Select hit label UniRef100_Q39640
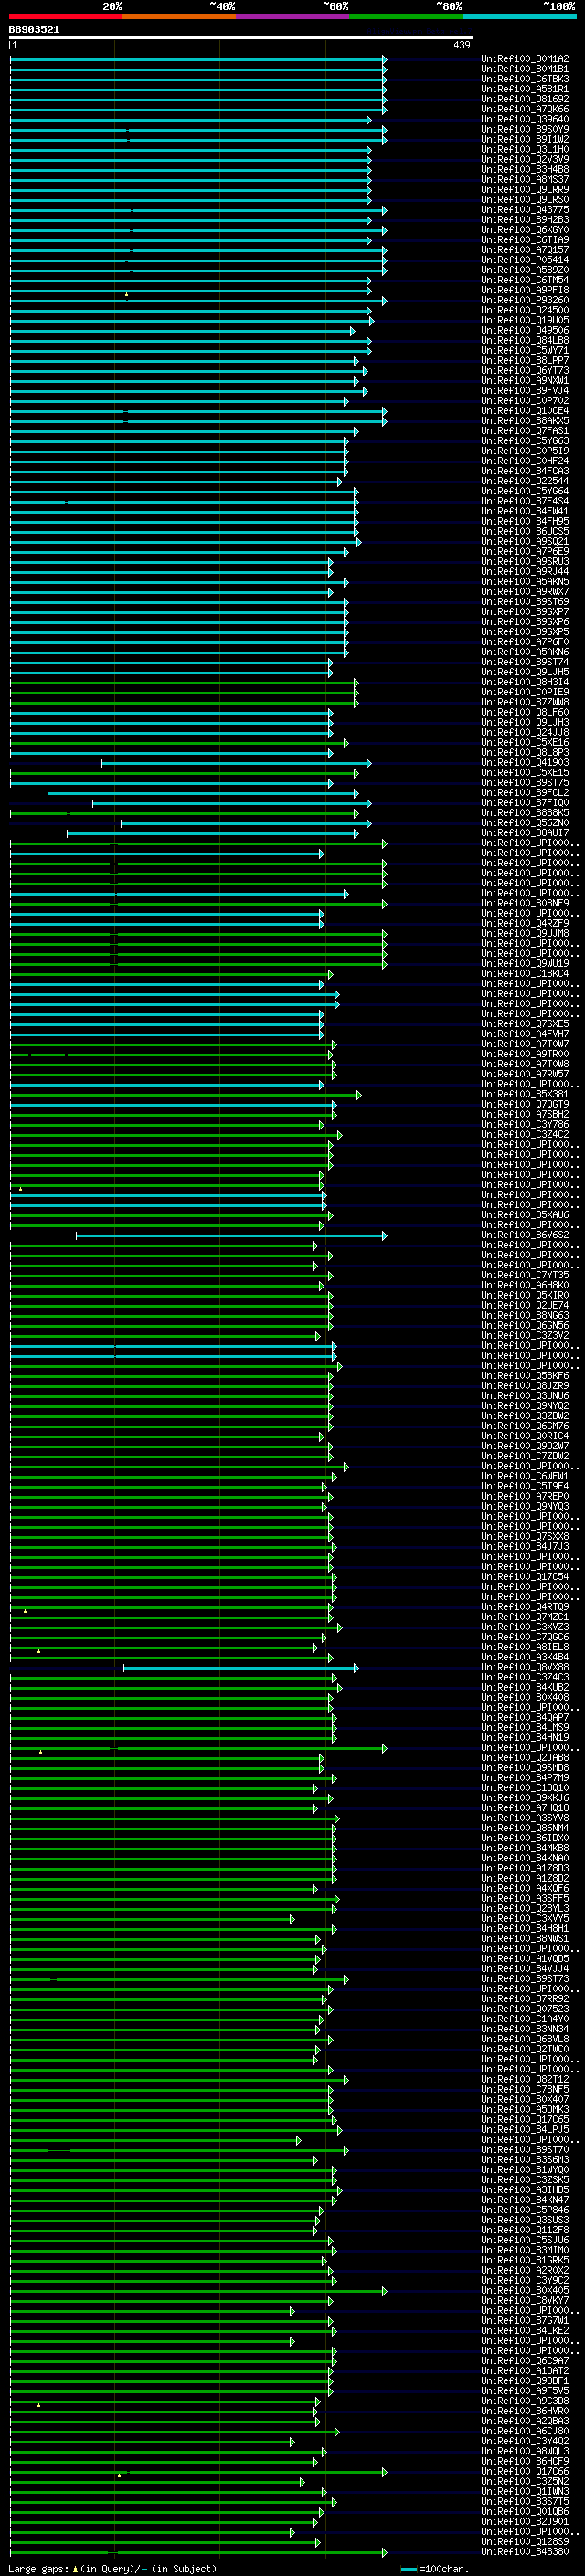Viewport: 585px width, 2576px height. coord(525,119)
